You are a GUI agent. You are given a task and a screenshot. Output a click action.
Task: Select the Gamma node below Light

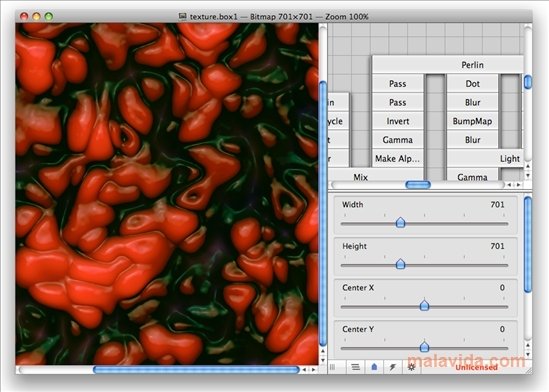point(472,175)
